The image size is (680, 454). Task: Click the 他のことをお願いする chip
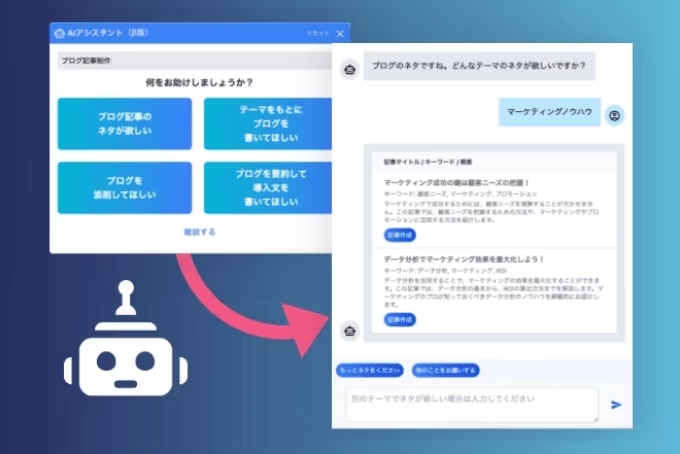[x=446, y=370]
